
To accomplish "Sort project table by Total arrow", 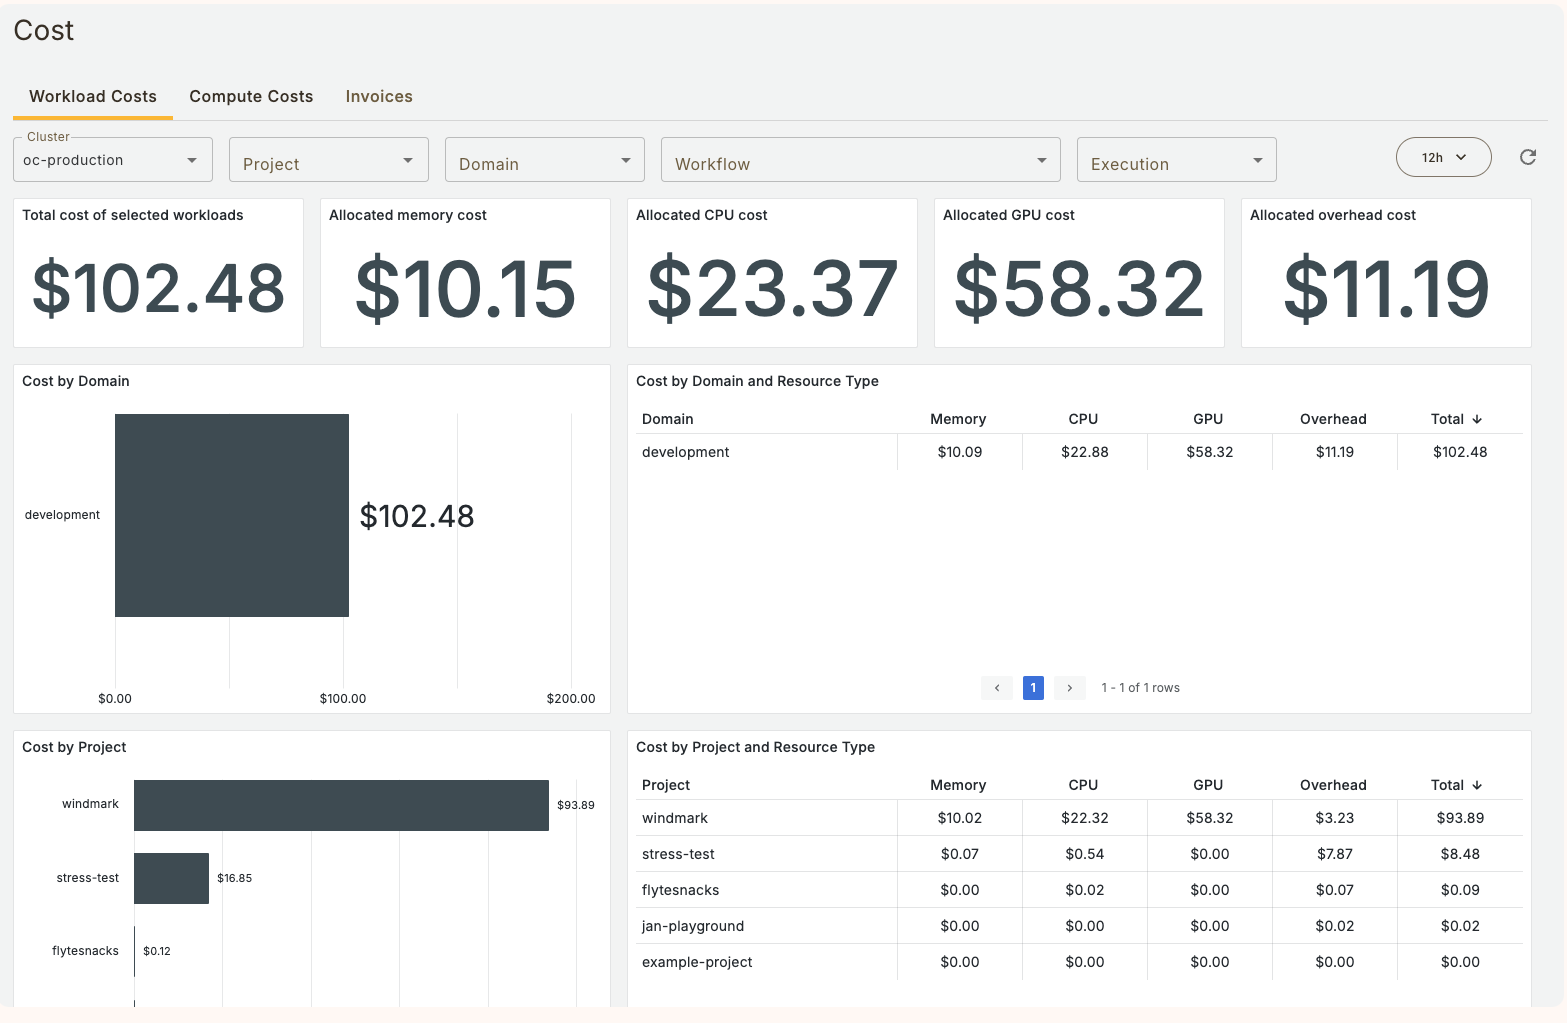I will click(x=1477, y=785).
